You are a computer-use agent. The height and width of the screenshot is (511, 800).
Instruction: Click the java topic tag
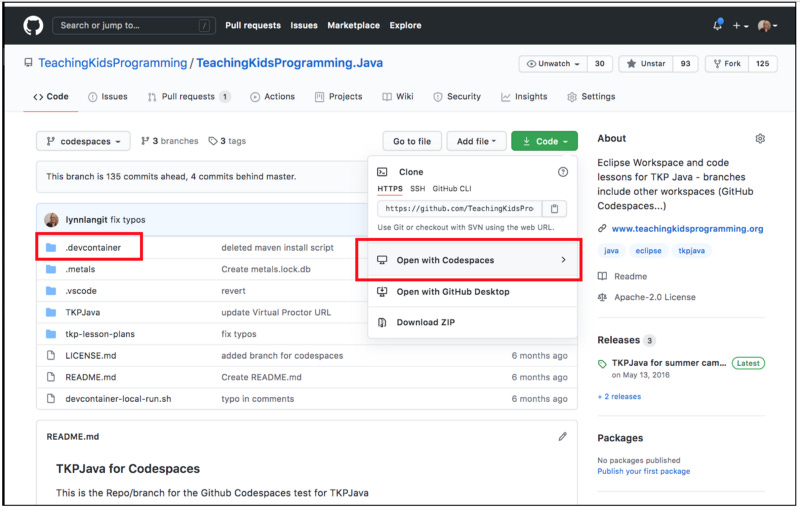611,251
